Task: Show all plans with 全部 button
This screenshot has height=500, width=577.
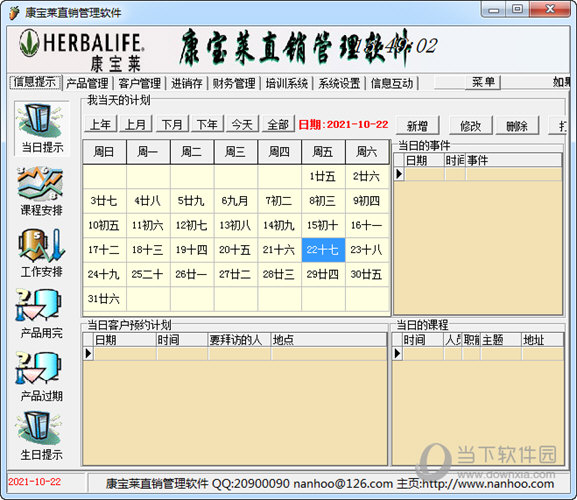Action: pos(278,124)
